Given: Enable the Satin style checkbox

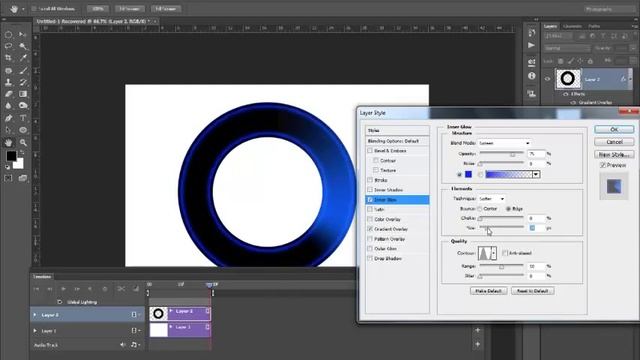Looking at the screenshot, I should click(x=370, y=209).
